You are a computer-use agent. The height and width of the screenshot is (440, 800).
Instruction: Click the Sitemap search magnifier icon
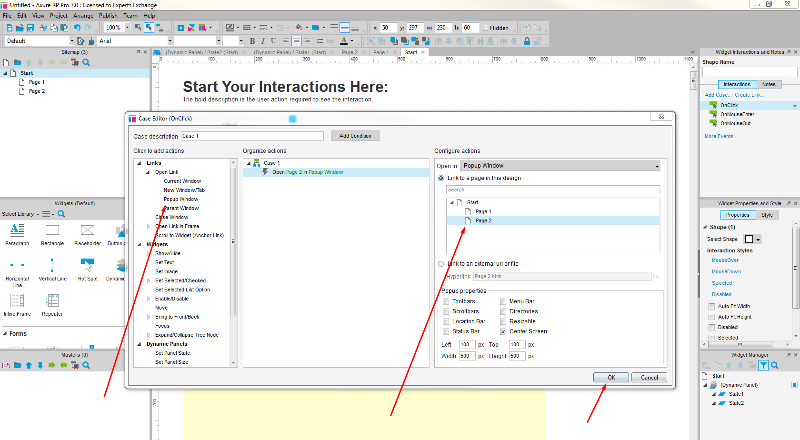86,62
